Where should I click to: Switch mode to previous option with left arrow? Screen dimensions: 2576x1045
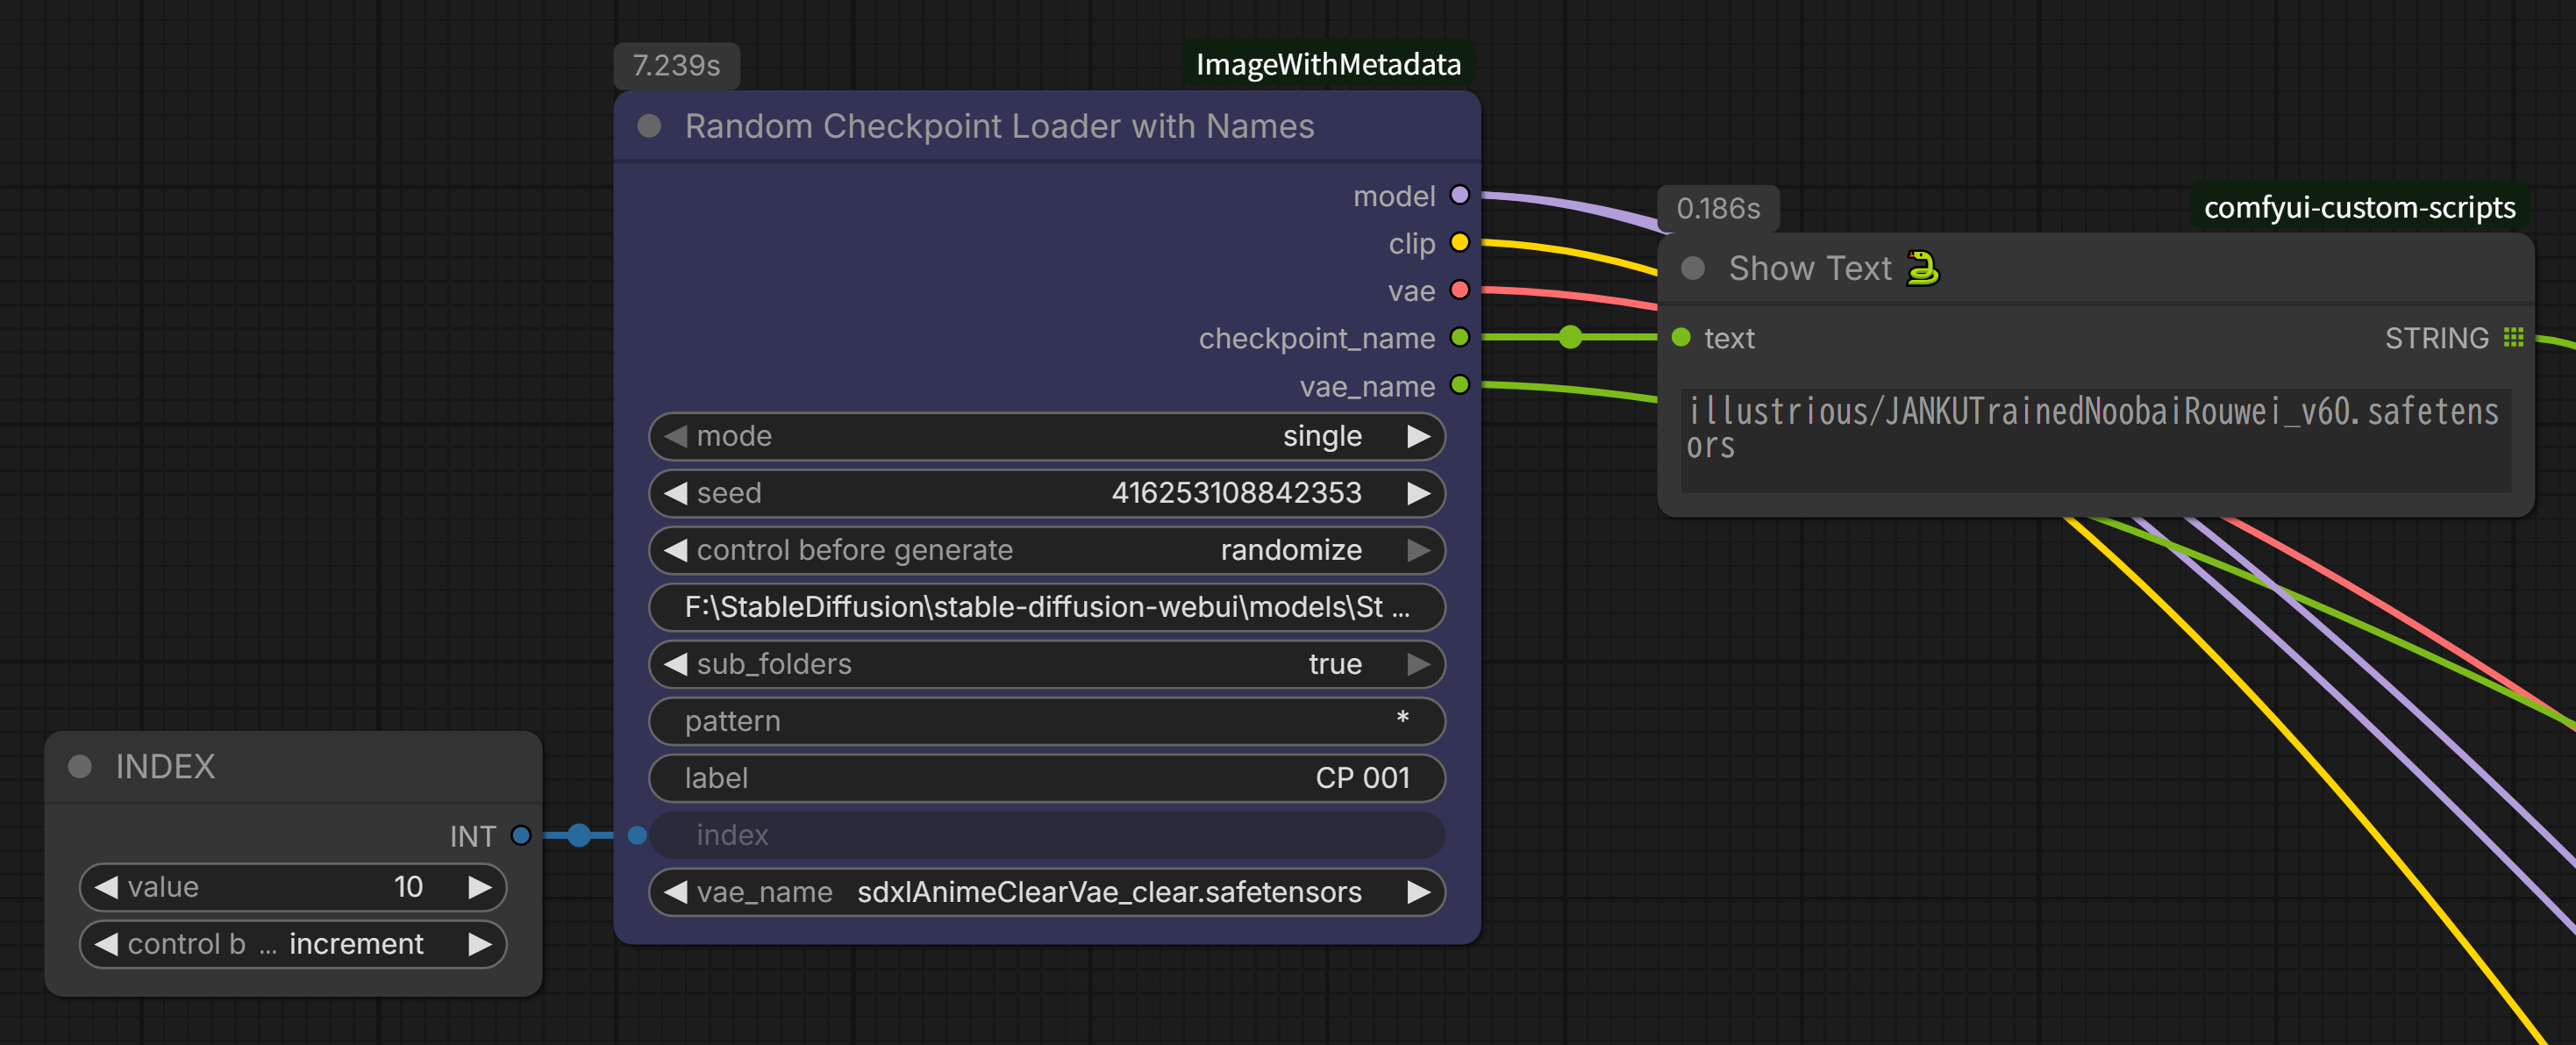(x=676, y=436)
